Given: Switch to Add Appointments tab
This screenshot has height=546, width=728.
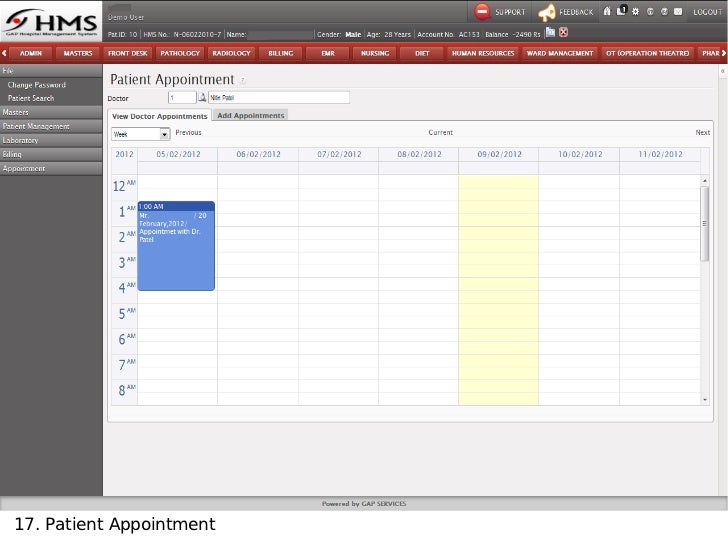Looking at the screenshot, I should (x=251, y=115).
